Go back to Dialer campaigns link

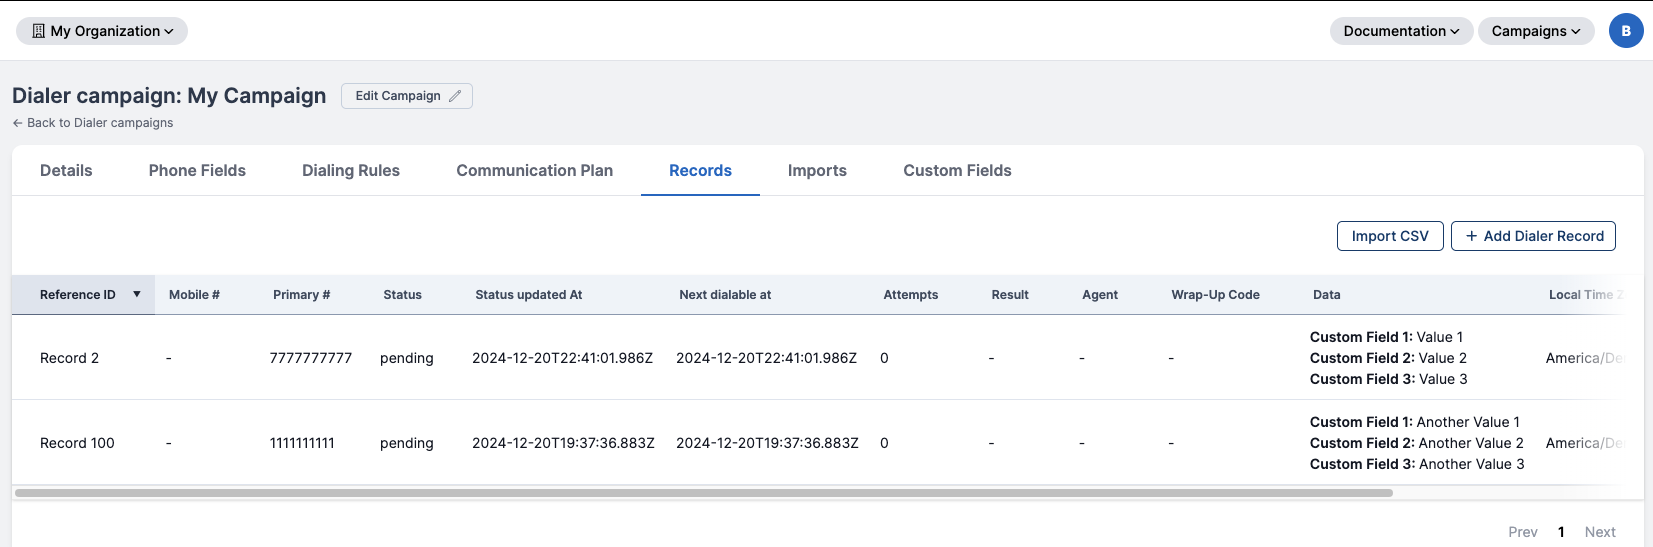[93, 123]
